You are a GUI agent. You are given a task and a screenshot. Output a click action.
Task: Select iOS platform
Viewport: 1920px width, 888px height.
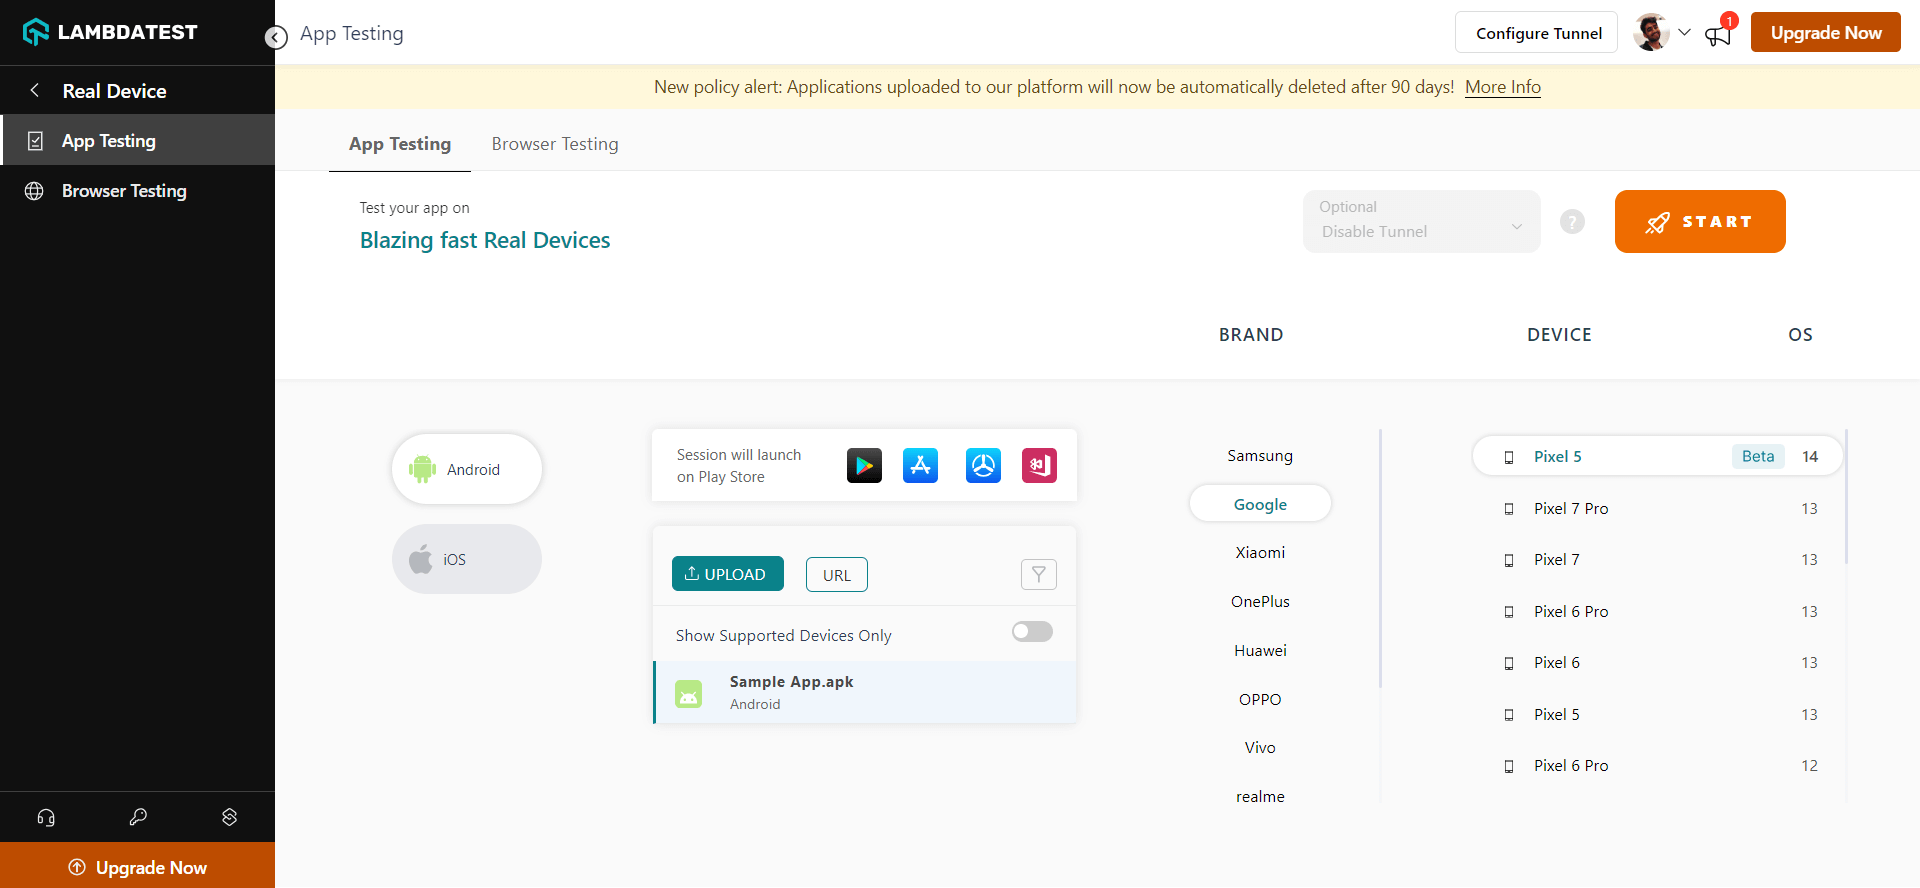pyautogui.click(x=467, y=559)
